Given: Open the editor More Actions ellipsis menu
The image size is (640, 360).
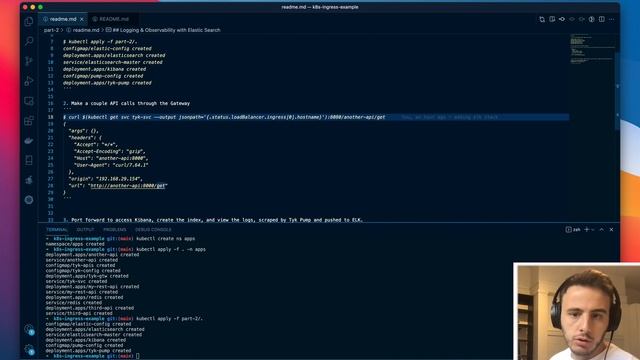Looking at the screenshot, I should pos(611,19).
